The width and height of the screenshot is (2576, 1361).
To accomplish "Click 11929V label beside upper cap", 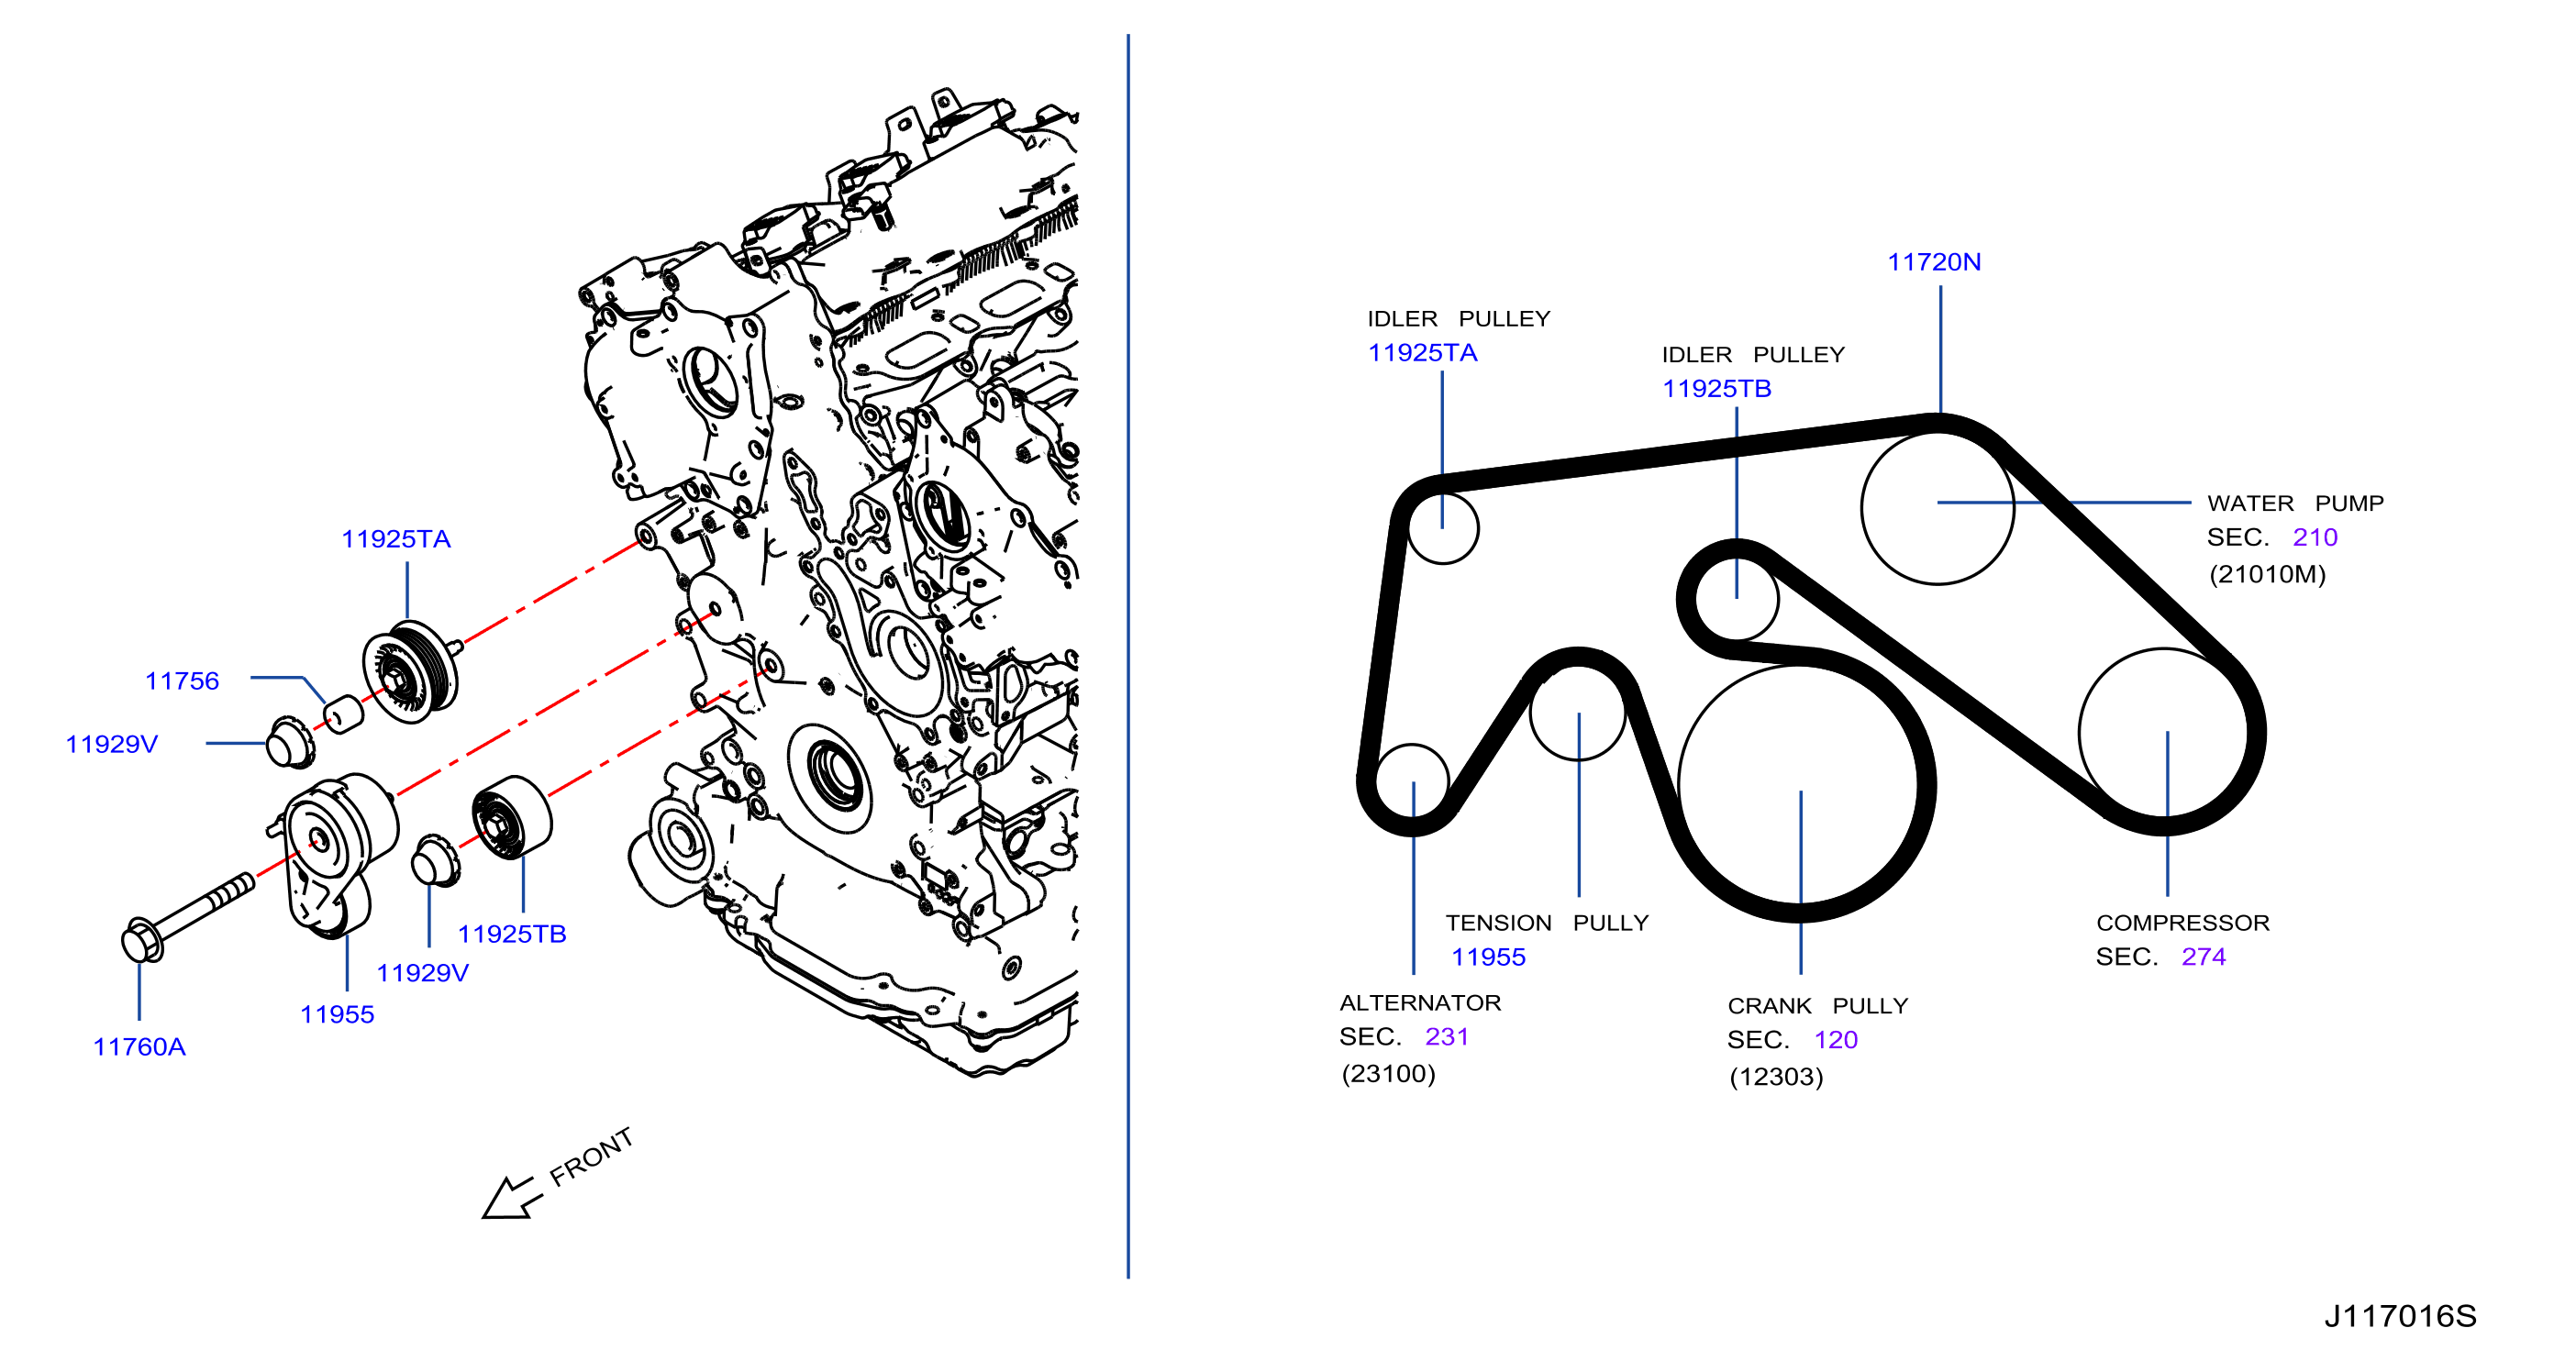I will pos(111,744).
